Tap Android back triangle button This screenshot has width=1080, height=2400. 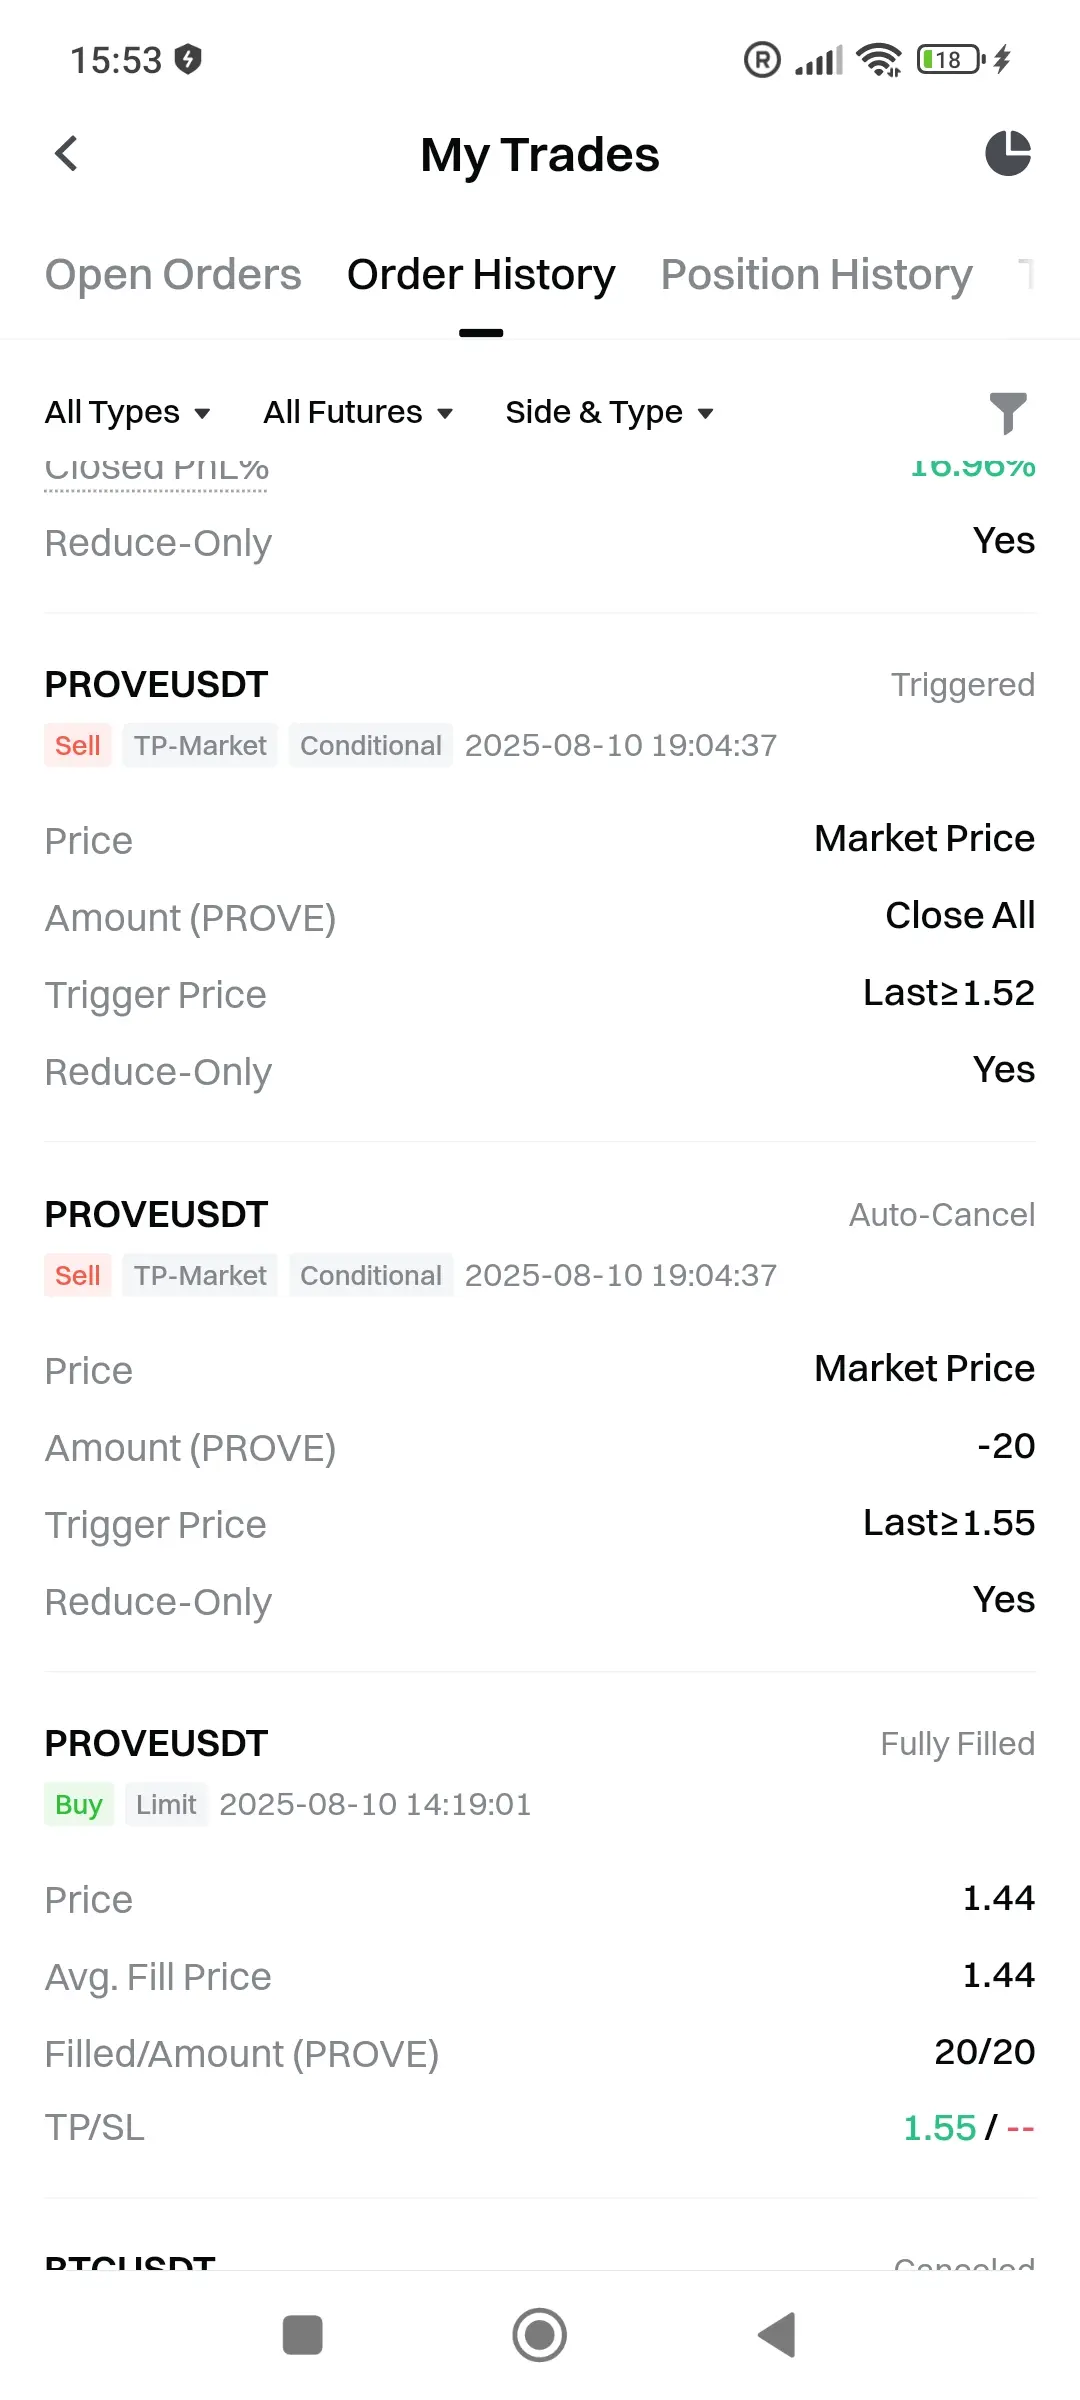tap(777, 2335)
